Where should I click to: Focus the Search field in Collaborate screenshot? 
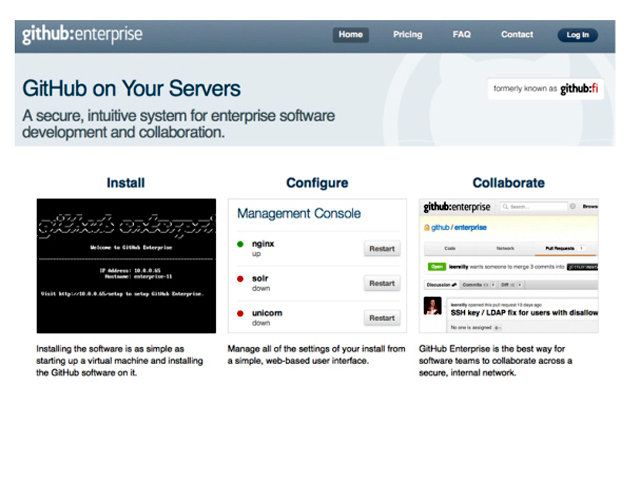click(534, 207)
